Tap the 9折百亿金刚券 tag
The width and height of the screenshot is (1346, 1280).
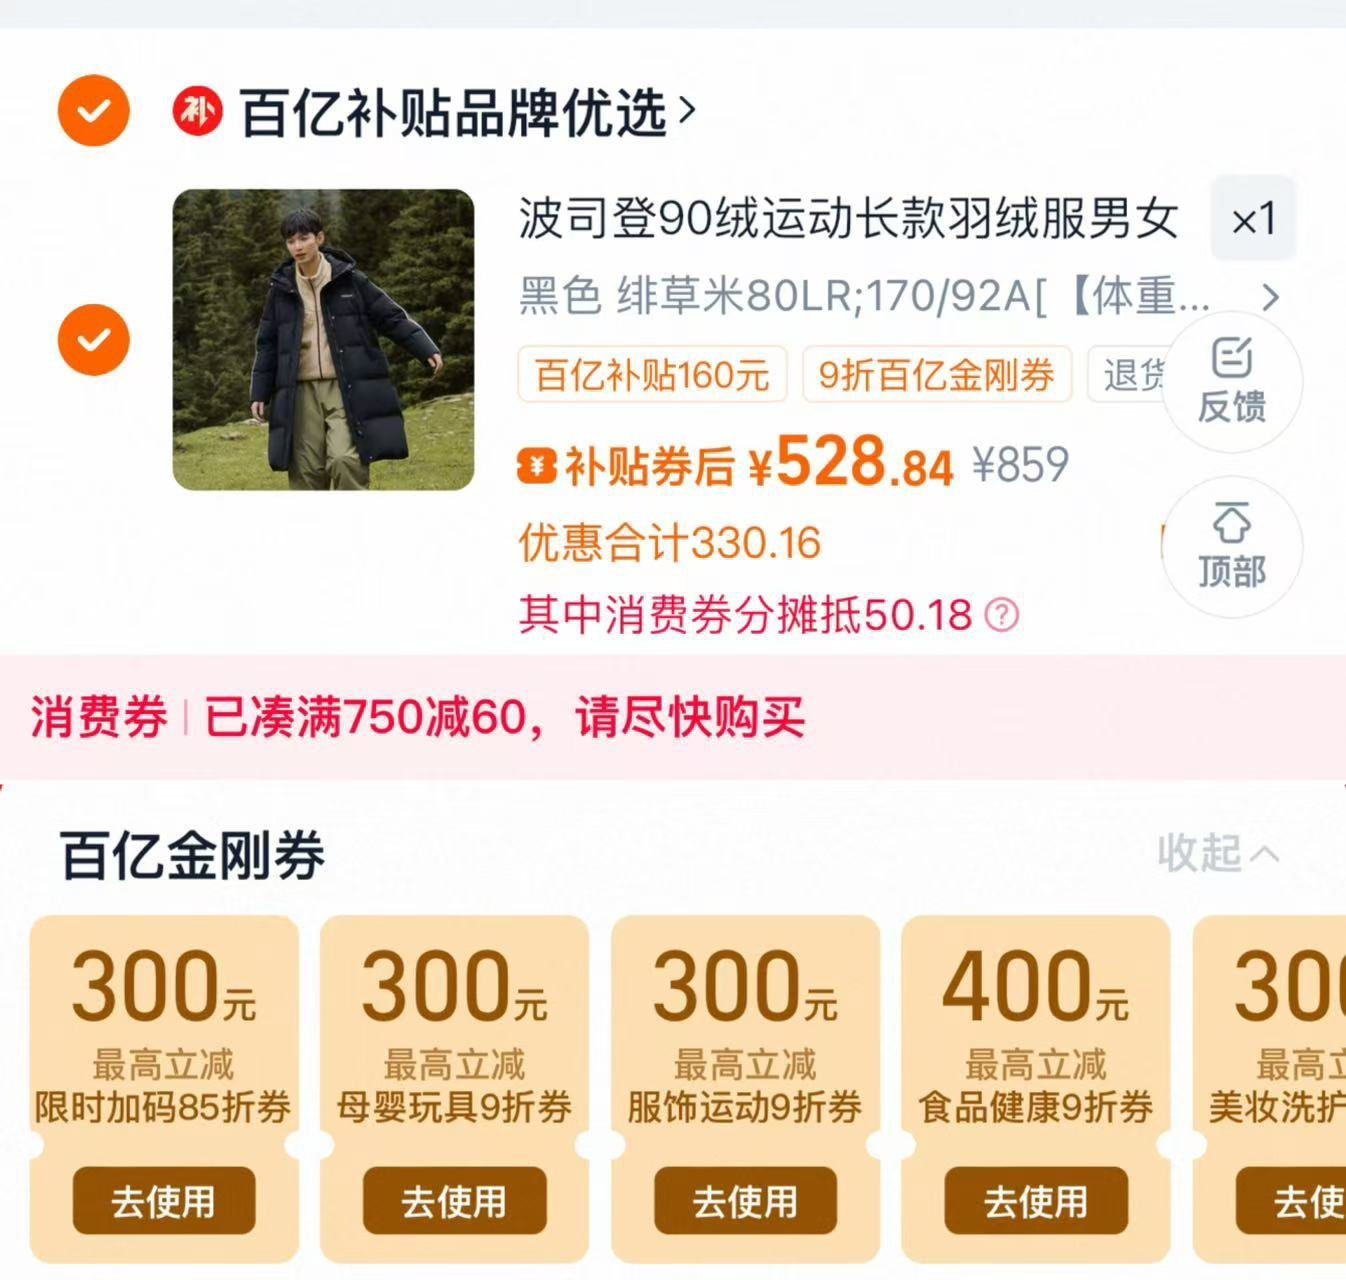point(937,375)
